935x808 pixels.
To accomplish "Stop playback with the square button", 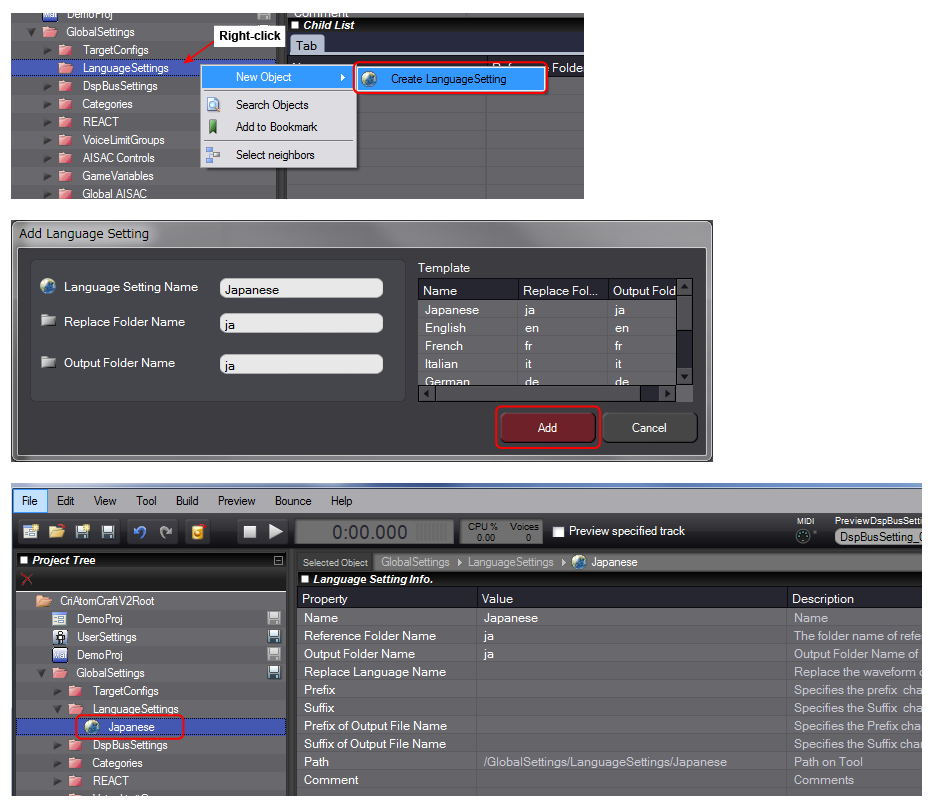I will tap(250, 531).
